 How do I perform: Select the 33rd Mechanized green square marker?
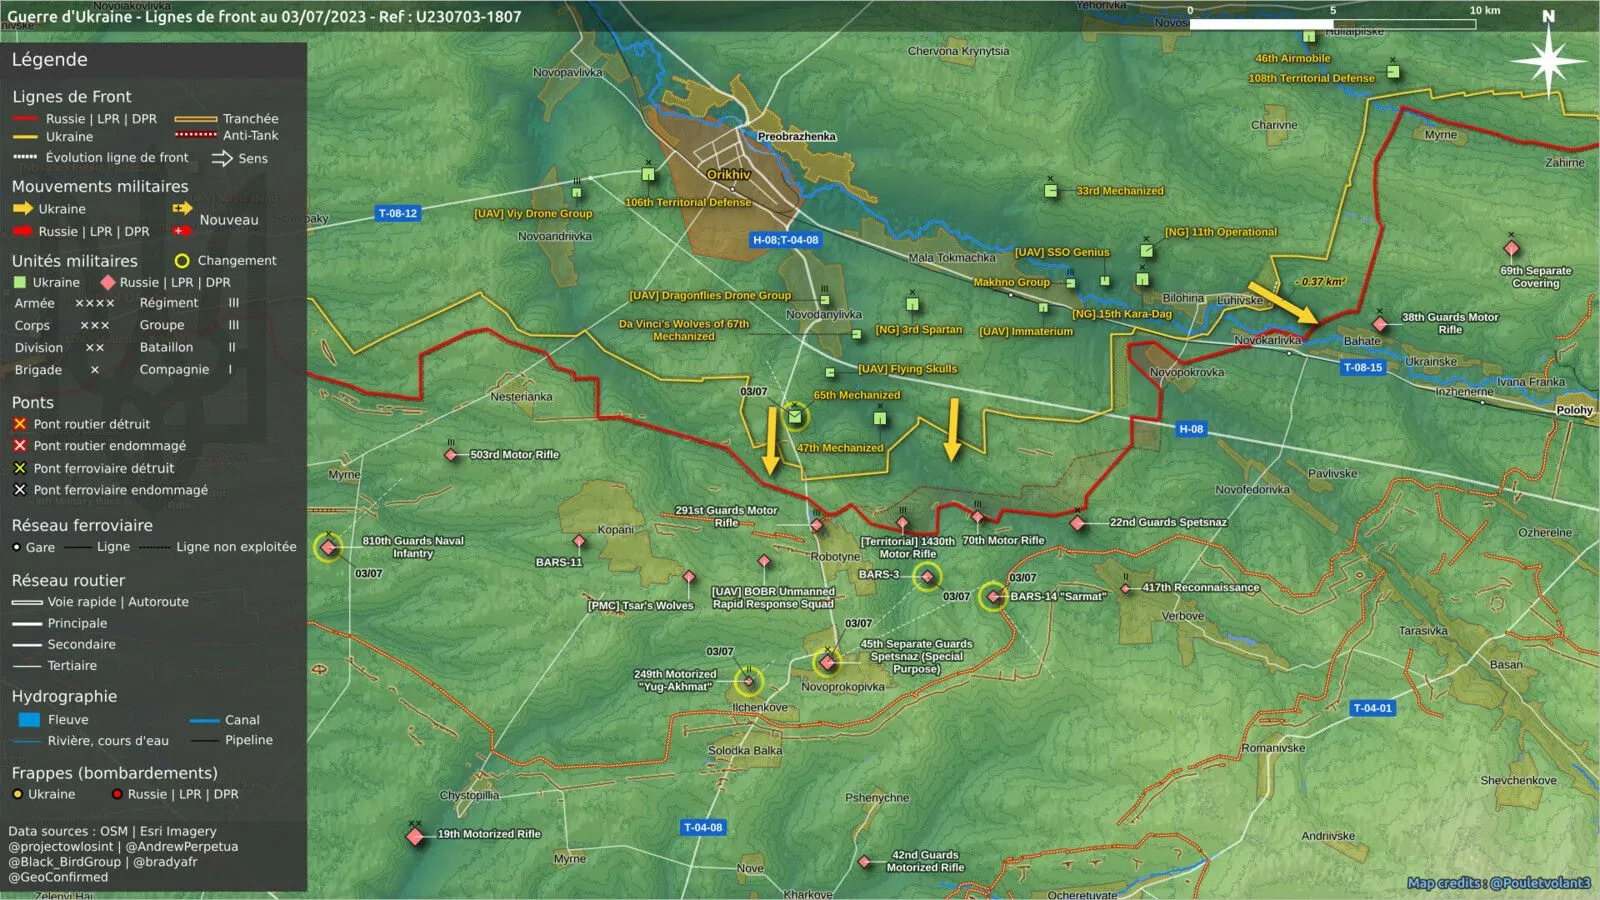coord(1051,190)
